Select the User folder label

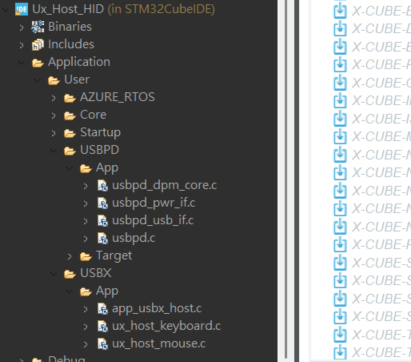77,80
